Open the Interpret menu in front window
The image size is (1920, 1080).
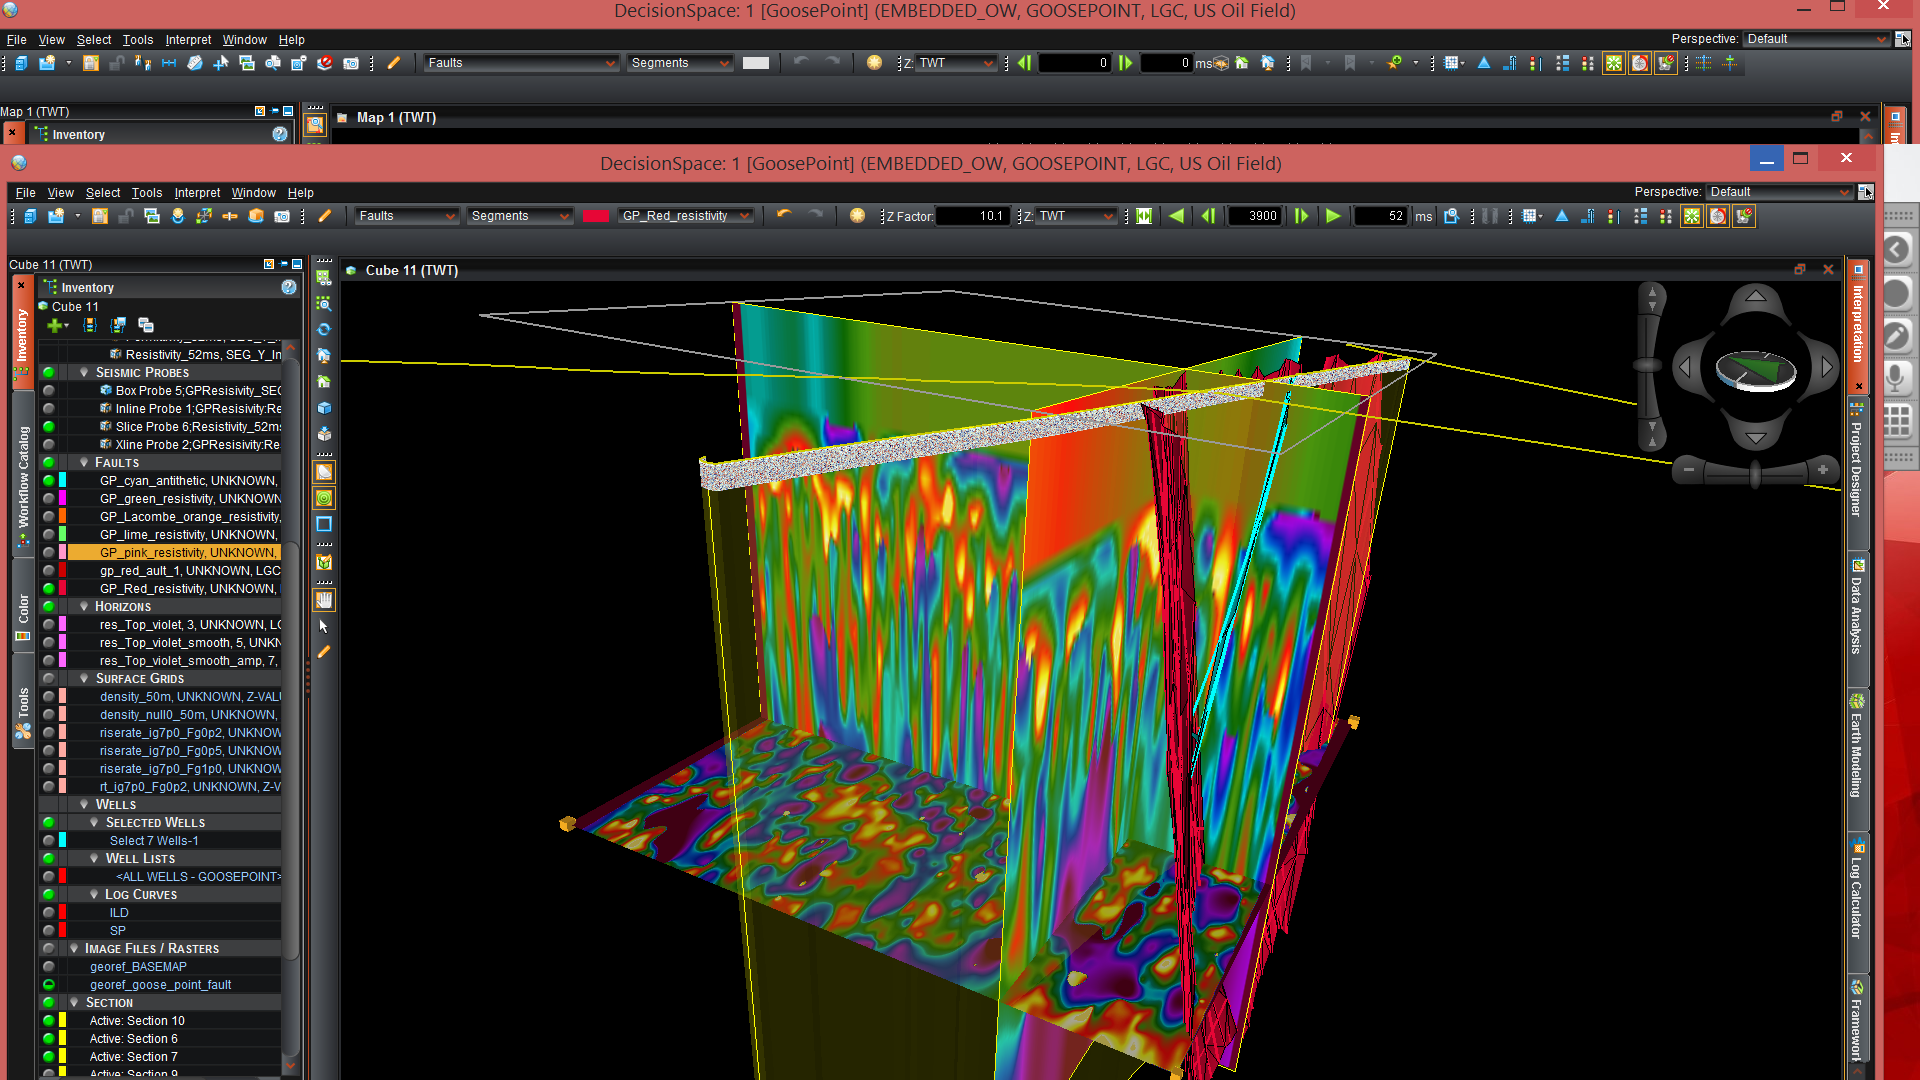(x=197, y=193)
